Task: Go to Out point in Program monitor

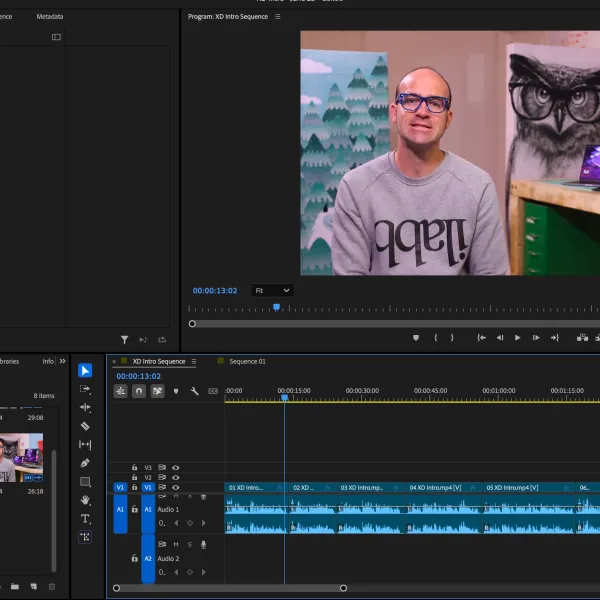Action: click(555, 338)
